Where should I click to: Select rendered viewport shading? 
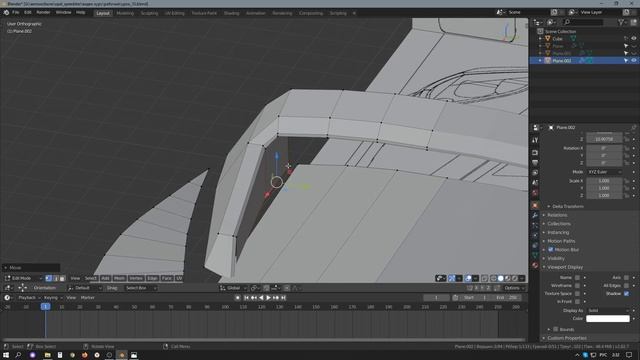click(x=514, y=278)
